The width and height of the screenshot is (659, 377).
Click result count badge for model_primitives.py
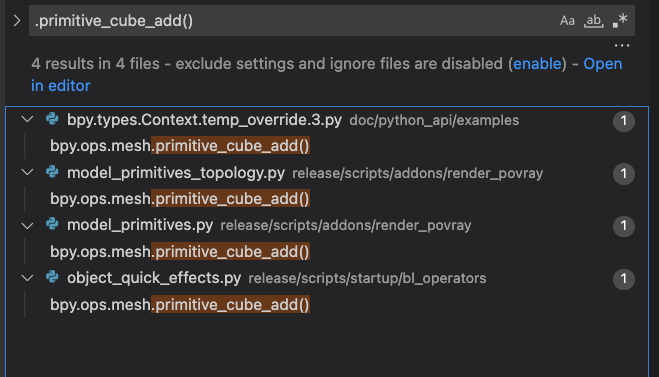pyautogui.click(x=624, y=226)
